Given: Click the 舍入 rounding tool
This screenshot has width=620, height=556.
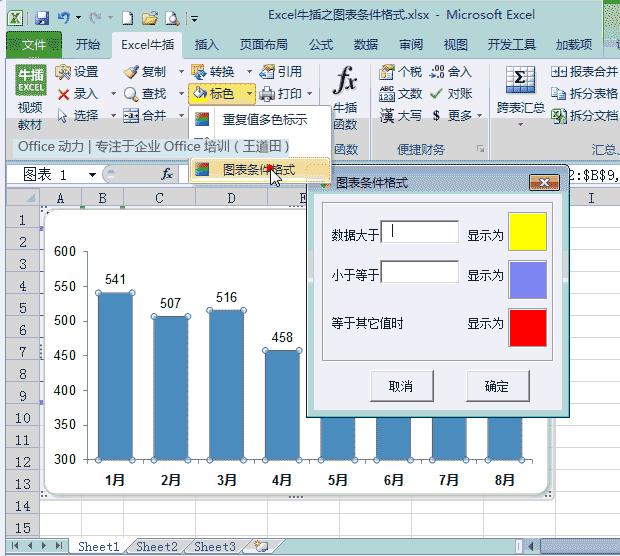Looking at the screenshot, I should 451,72.
